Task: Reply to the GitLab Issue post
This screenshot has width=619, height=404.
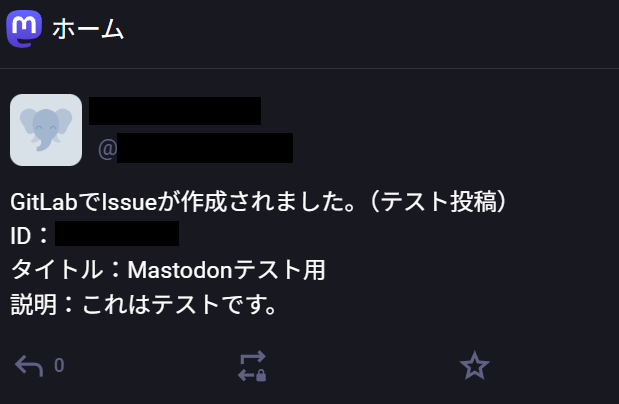Action: (29, 366)
